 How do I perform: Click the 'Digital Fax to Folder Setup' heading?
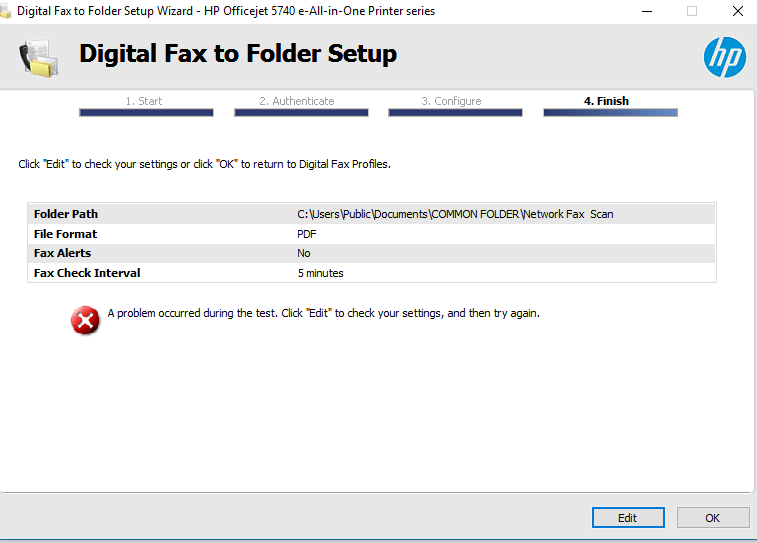coord(238,54)
